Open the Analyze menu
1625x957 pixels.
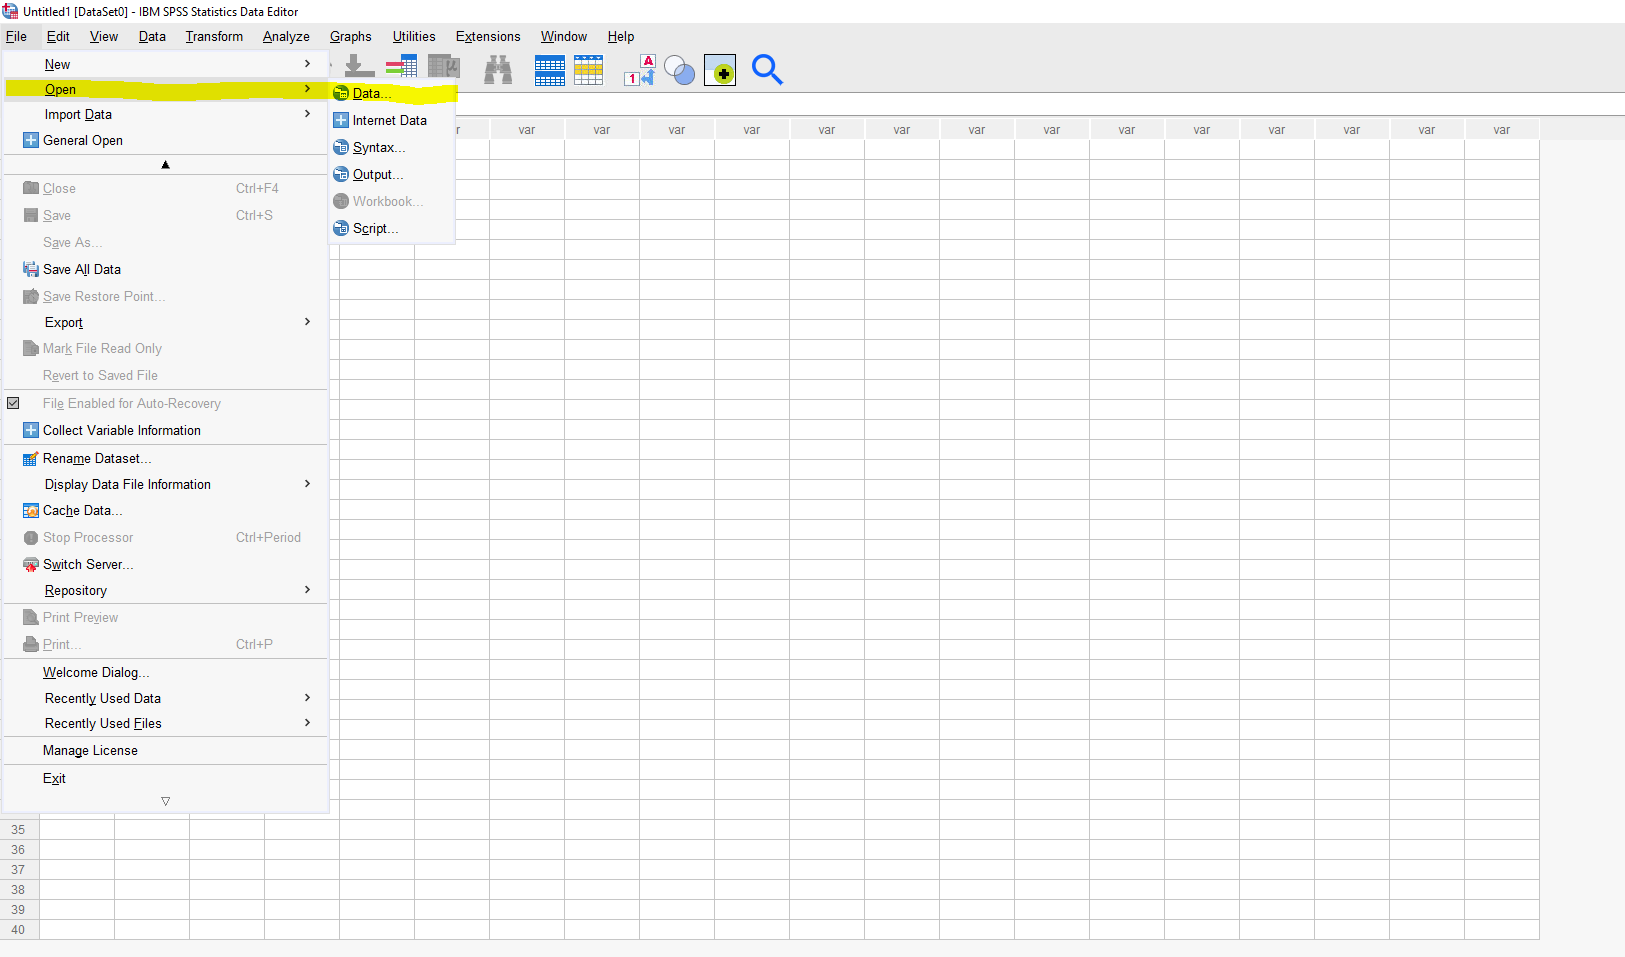pos(286,37)
